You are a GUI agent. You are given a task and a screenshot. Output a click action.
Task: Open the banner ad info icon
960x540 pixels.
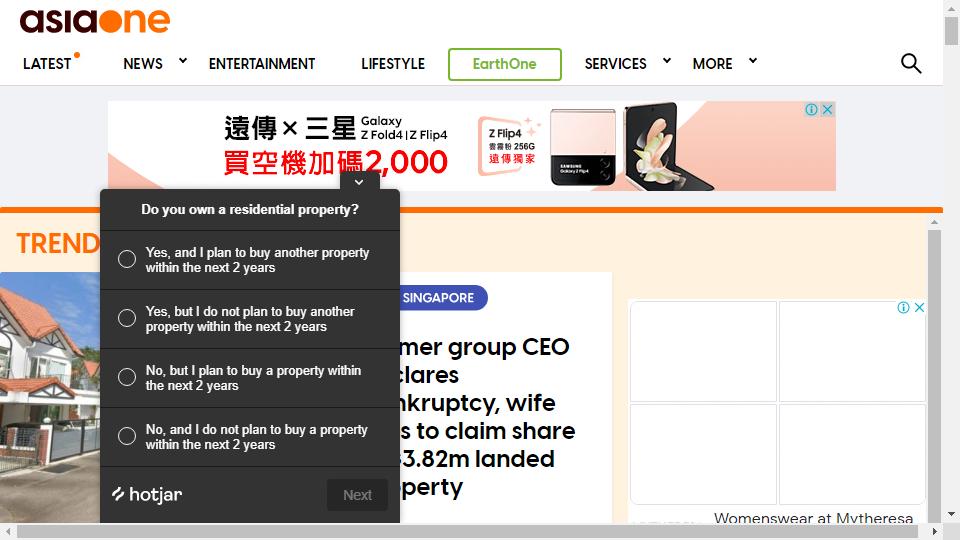tap(811, 109)
